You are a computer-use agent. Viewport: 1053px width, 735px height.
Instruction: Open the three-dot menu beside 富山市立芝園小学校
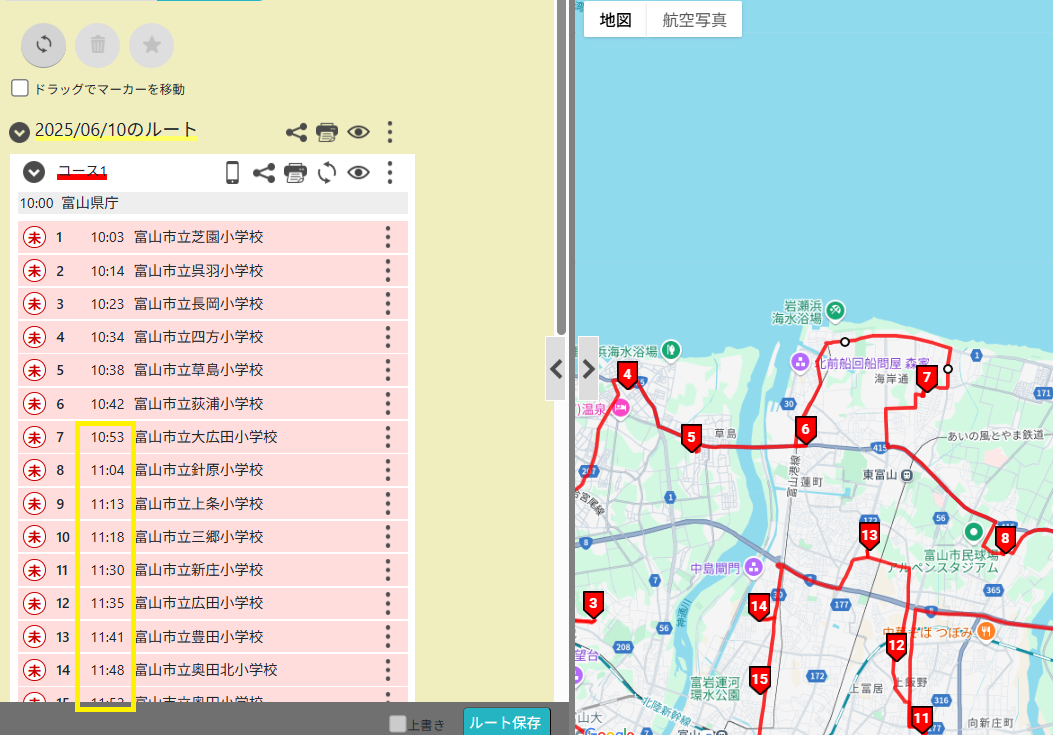coord(389,237)
